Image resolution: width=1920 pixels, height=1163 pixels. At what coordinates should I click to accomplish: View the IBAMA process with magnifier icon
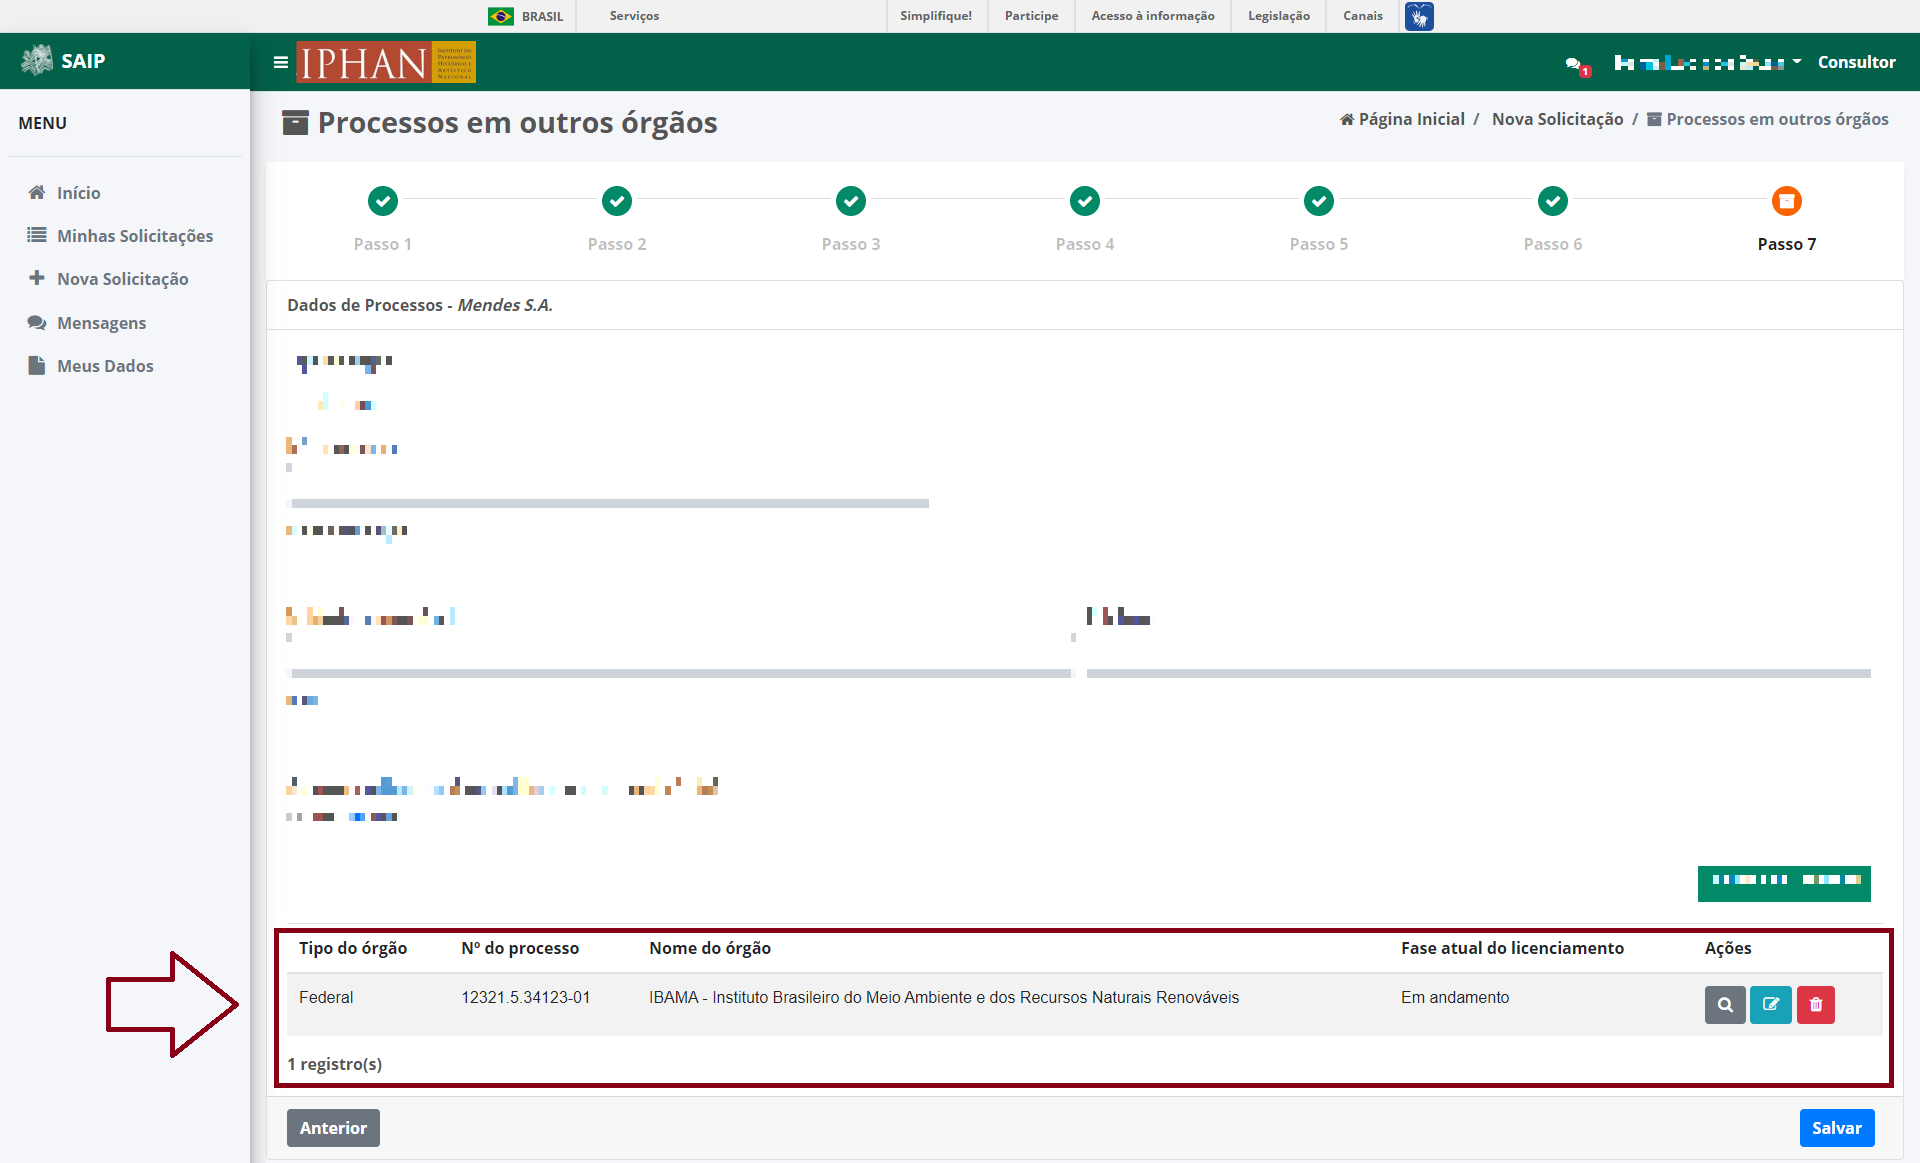point(1725,1005)
